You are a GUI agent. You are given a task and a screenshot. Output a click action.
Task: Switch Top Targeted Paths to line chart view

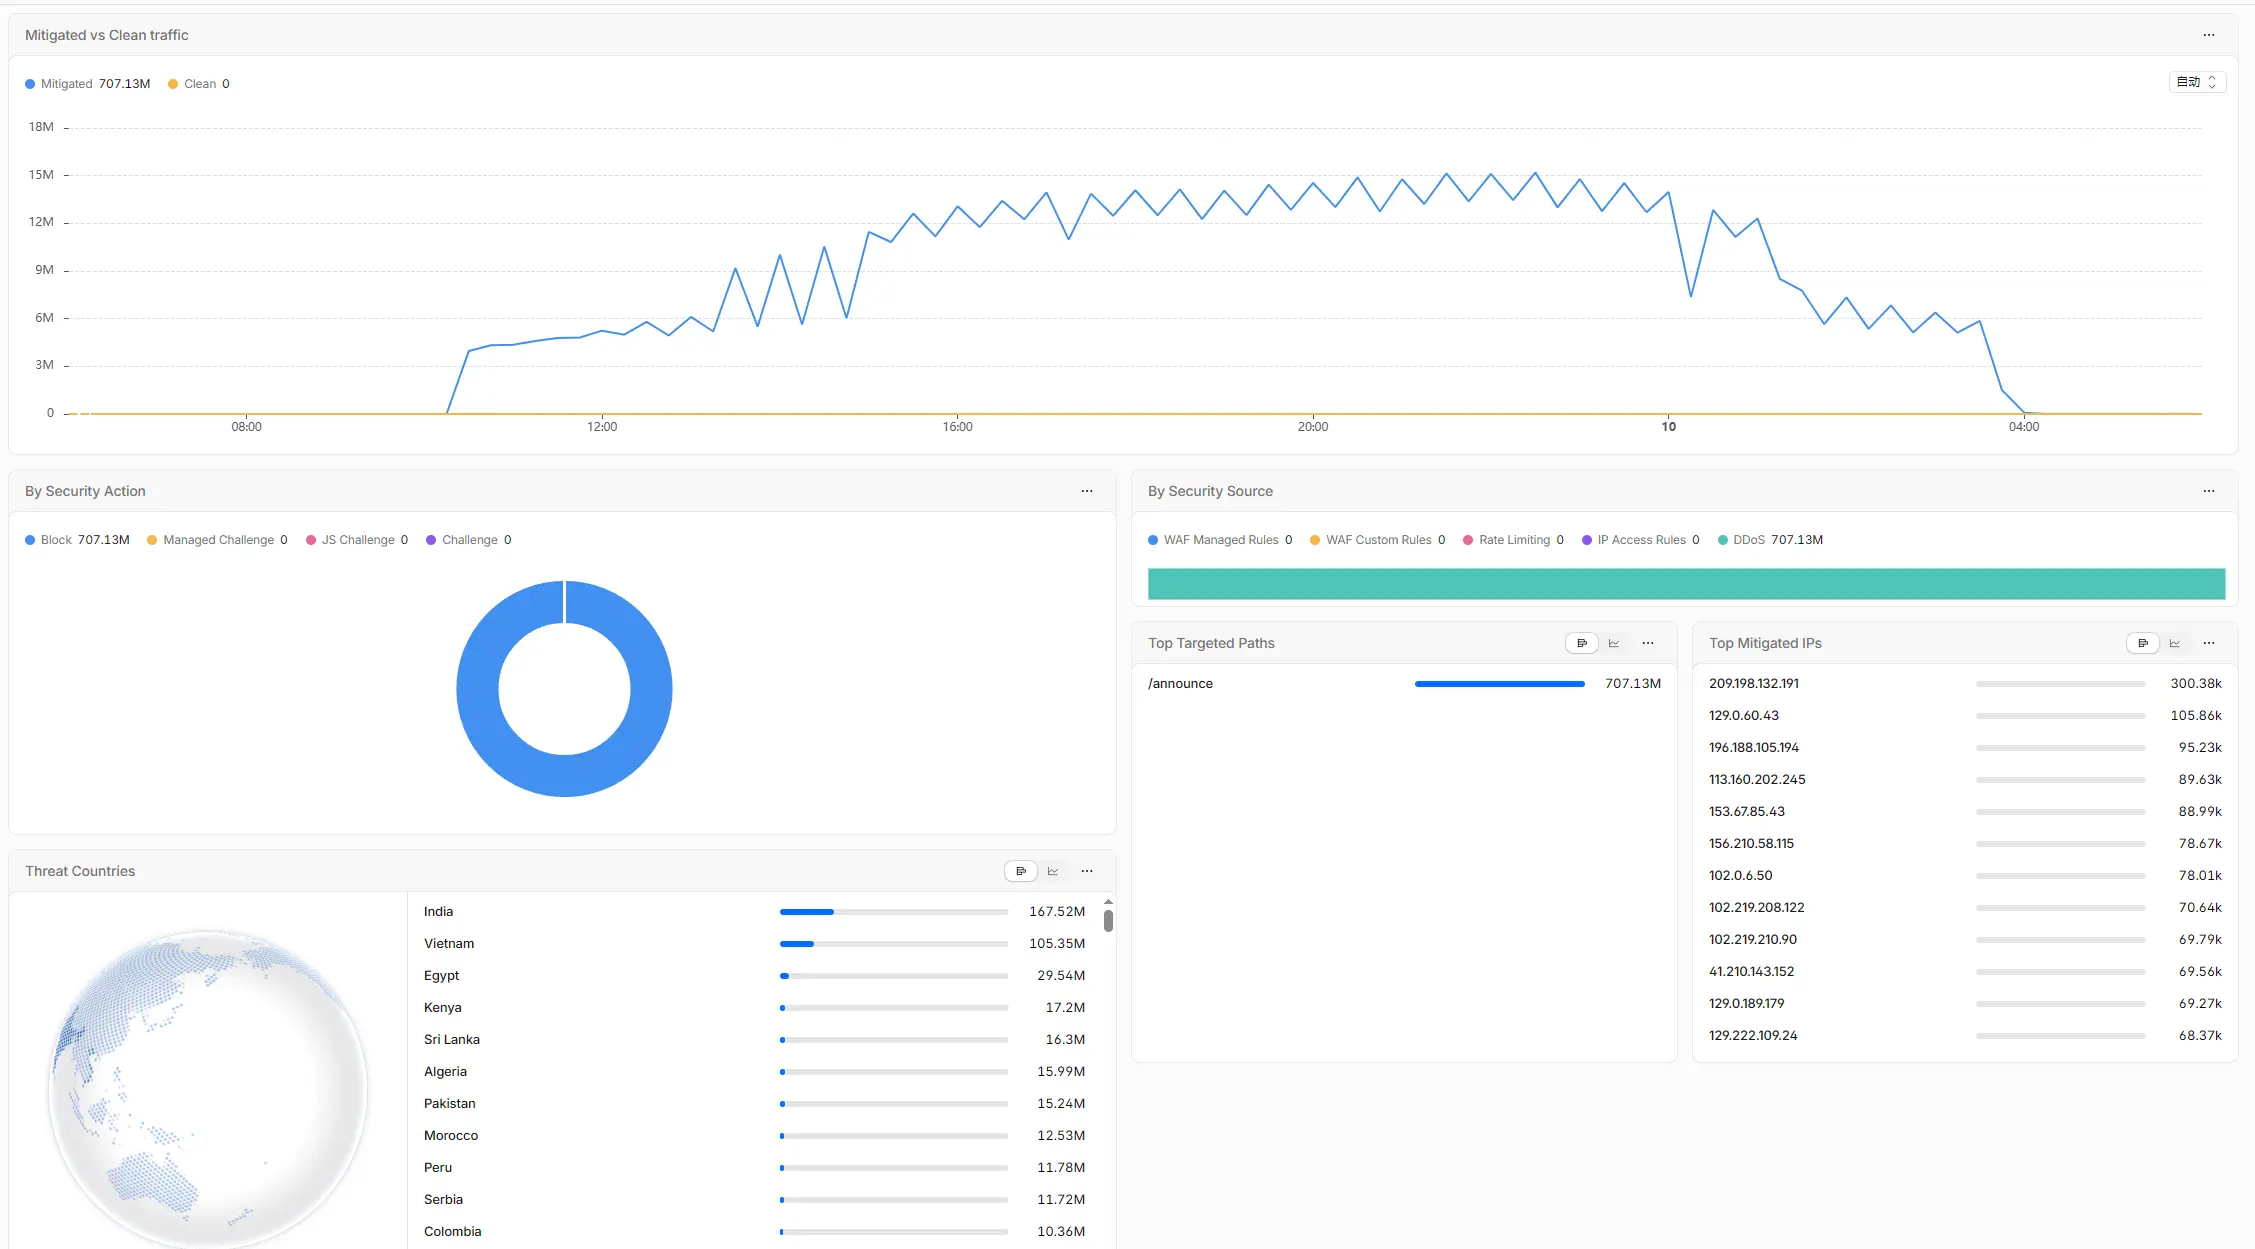pyautogui.click(x=1613, y=643)
